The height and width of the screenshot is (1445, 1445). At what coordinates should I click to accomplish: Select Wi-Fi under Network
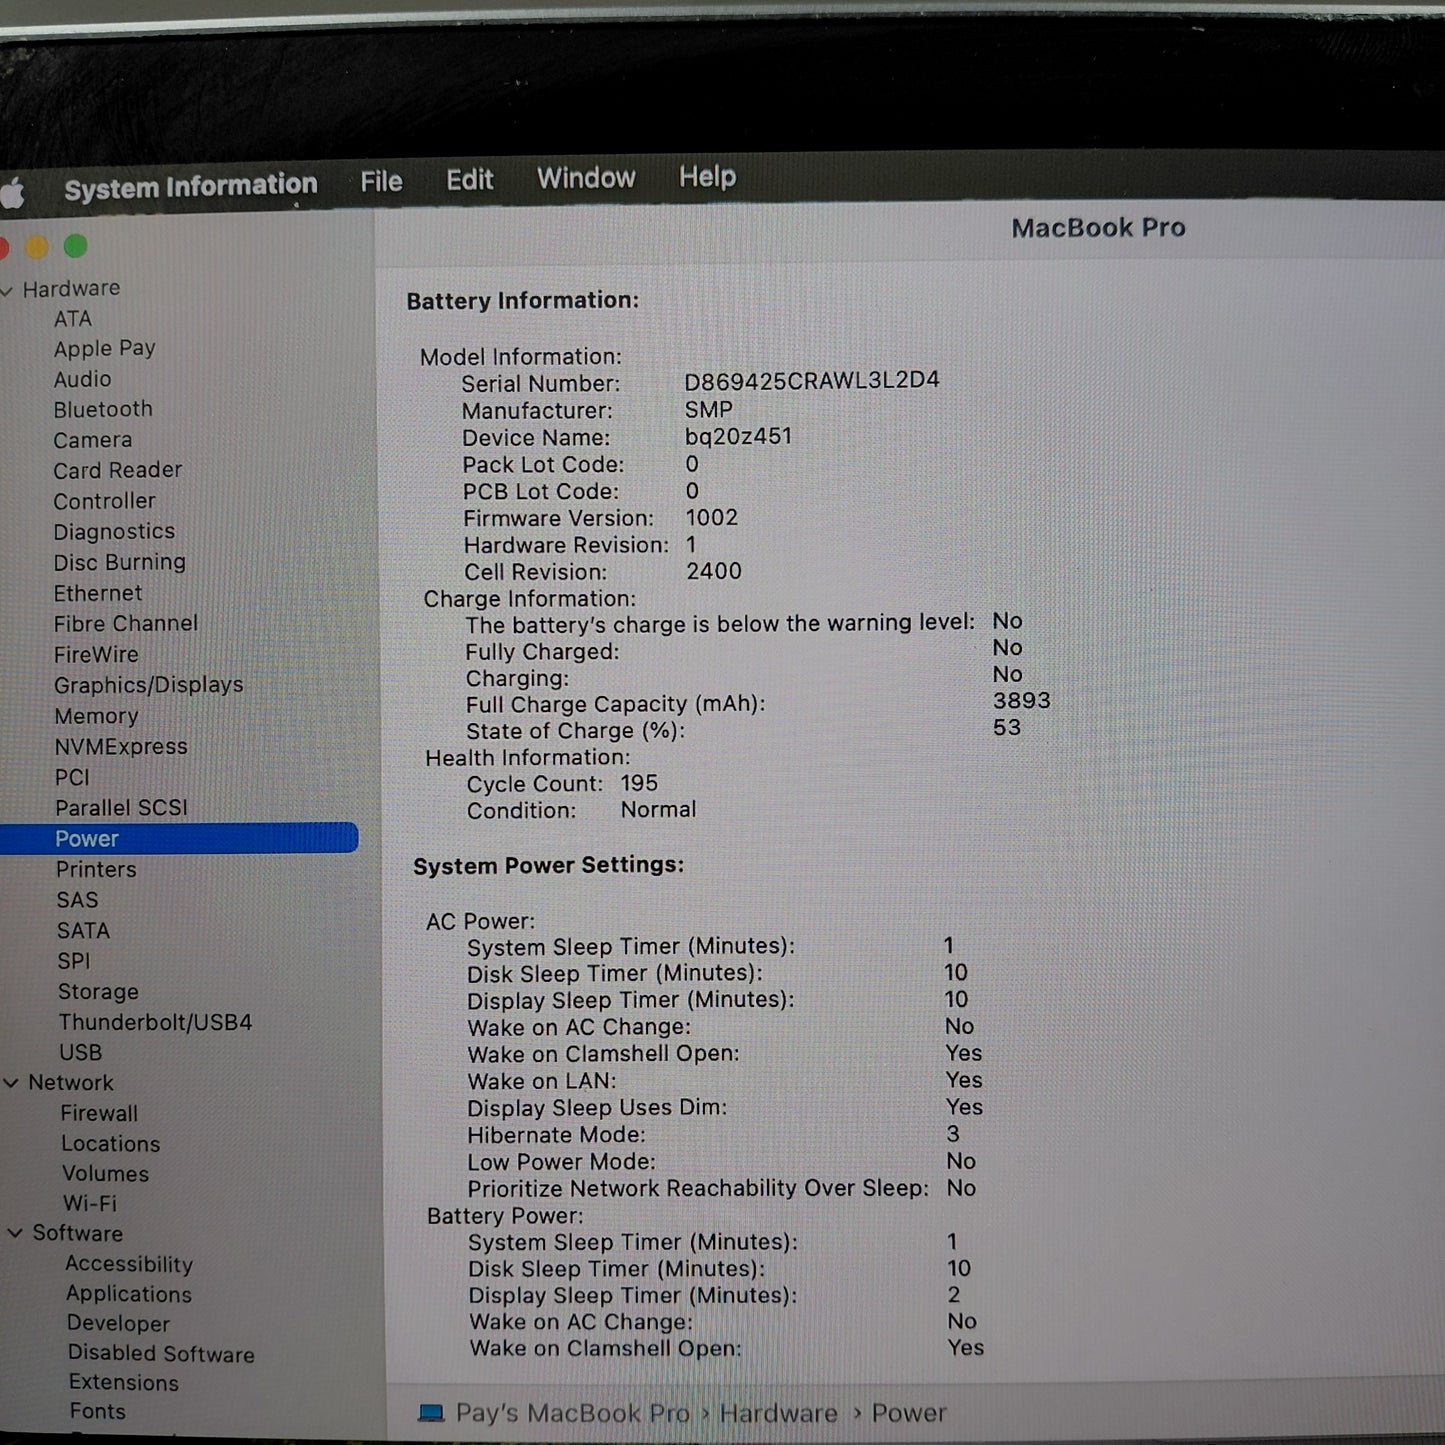pyautogui.click(x=90, y=1203)
